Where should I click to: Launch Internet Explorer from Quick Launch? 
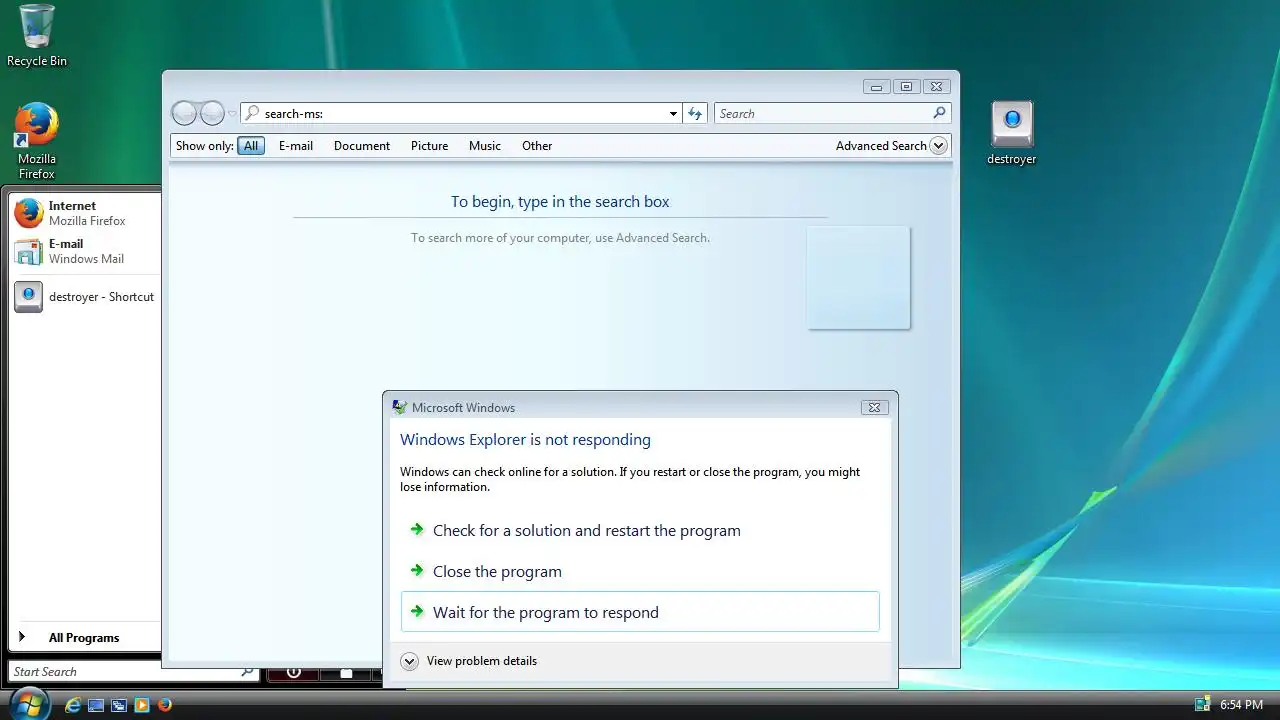click(x=73, y=705)
